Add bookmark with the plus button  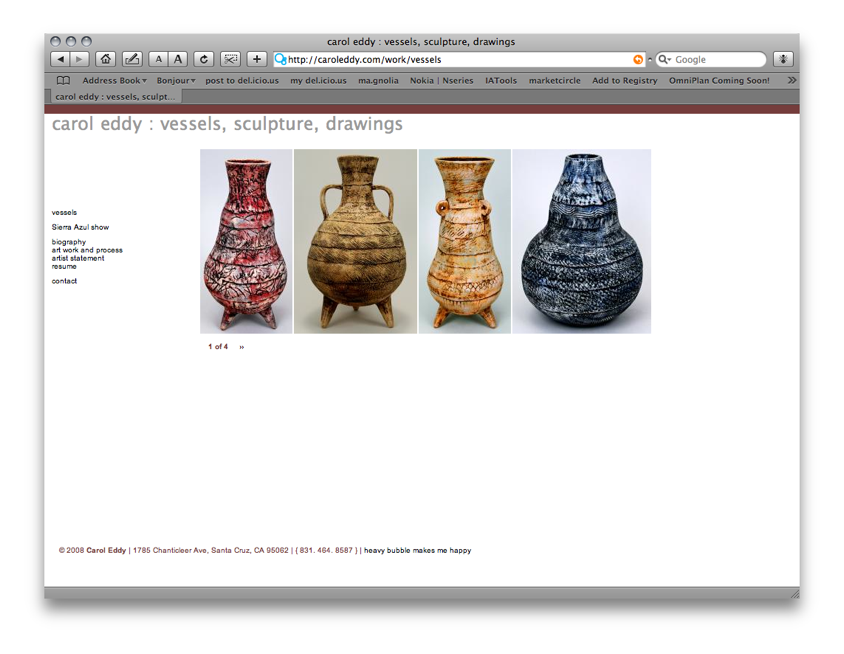pyautogui.click(x=257, y=59)
